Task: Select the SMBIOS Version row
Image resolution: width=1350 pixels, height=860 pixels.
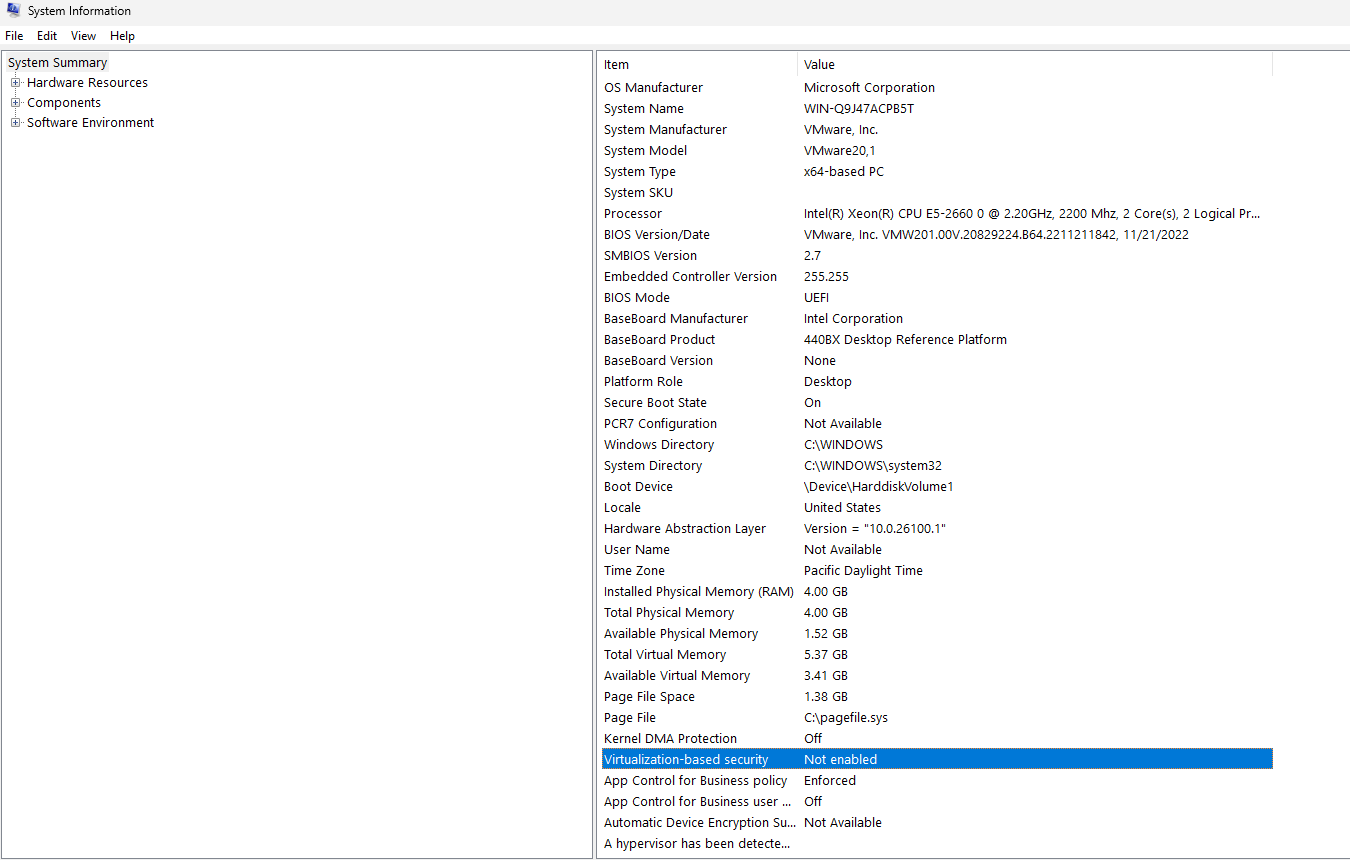Action: (x=937, y=256)
